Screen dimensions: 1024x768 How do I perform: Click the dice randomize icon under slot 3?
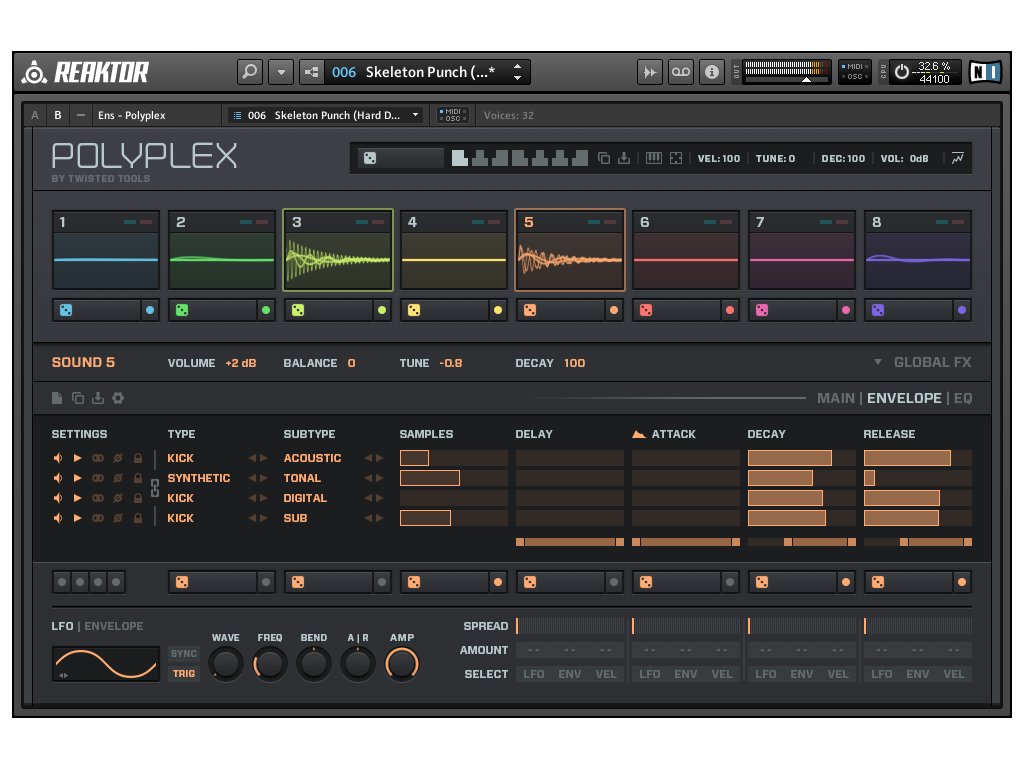[x=298, y=311]
